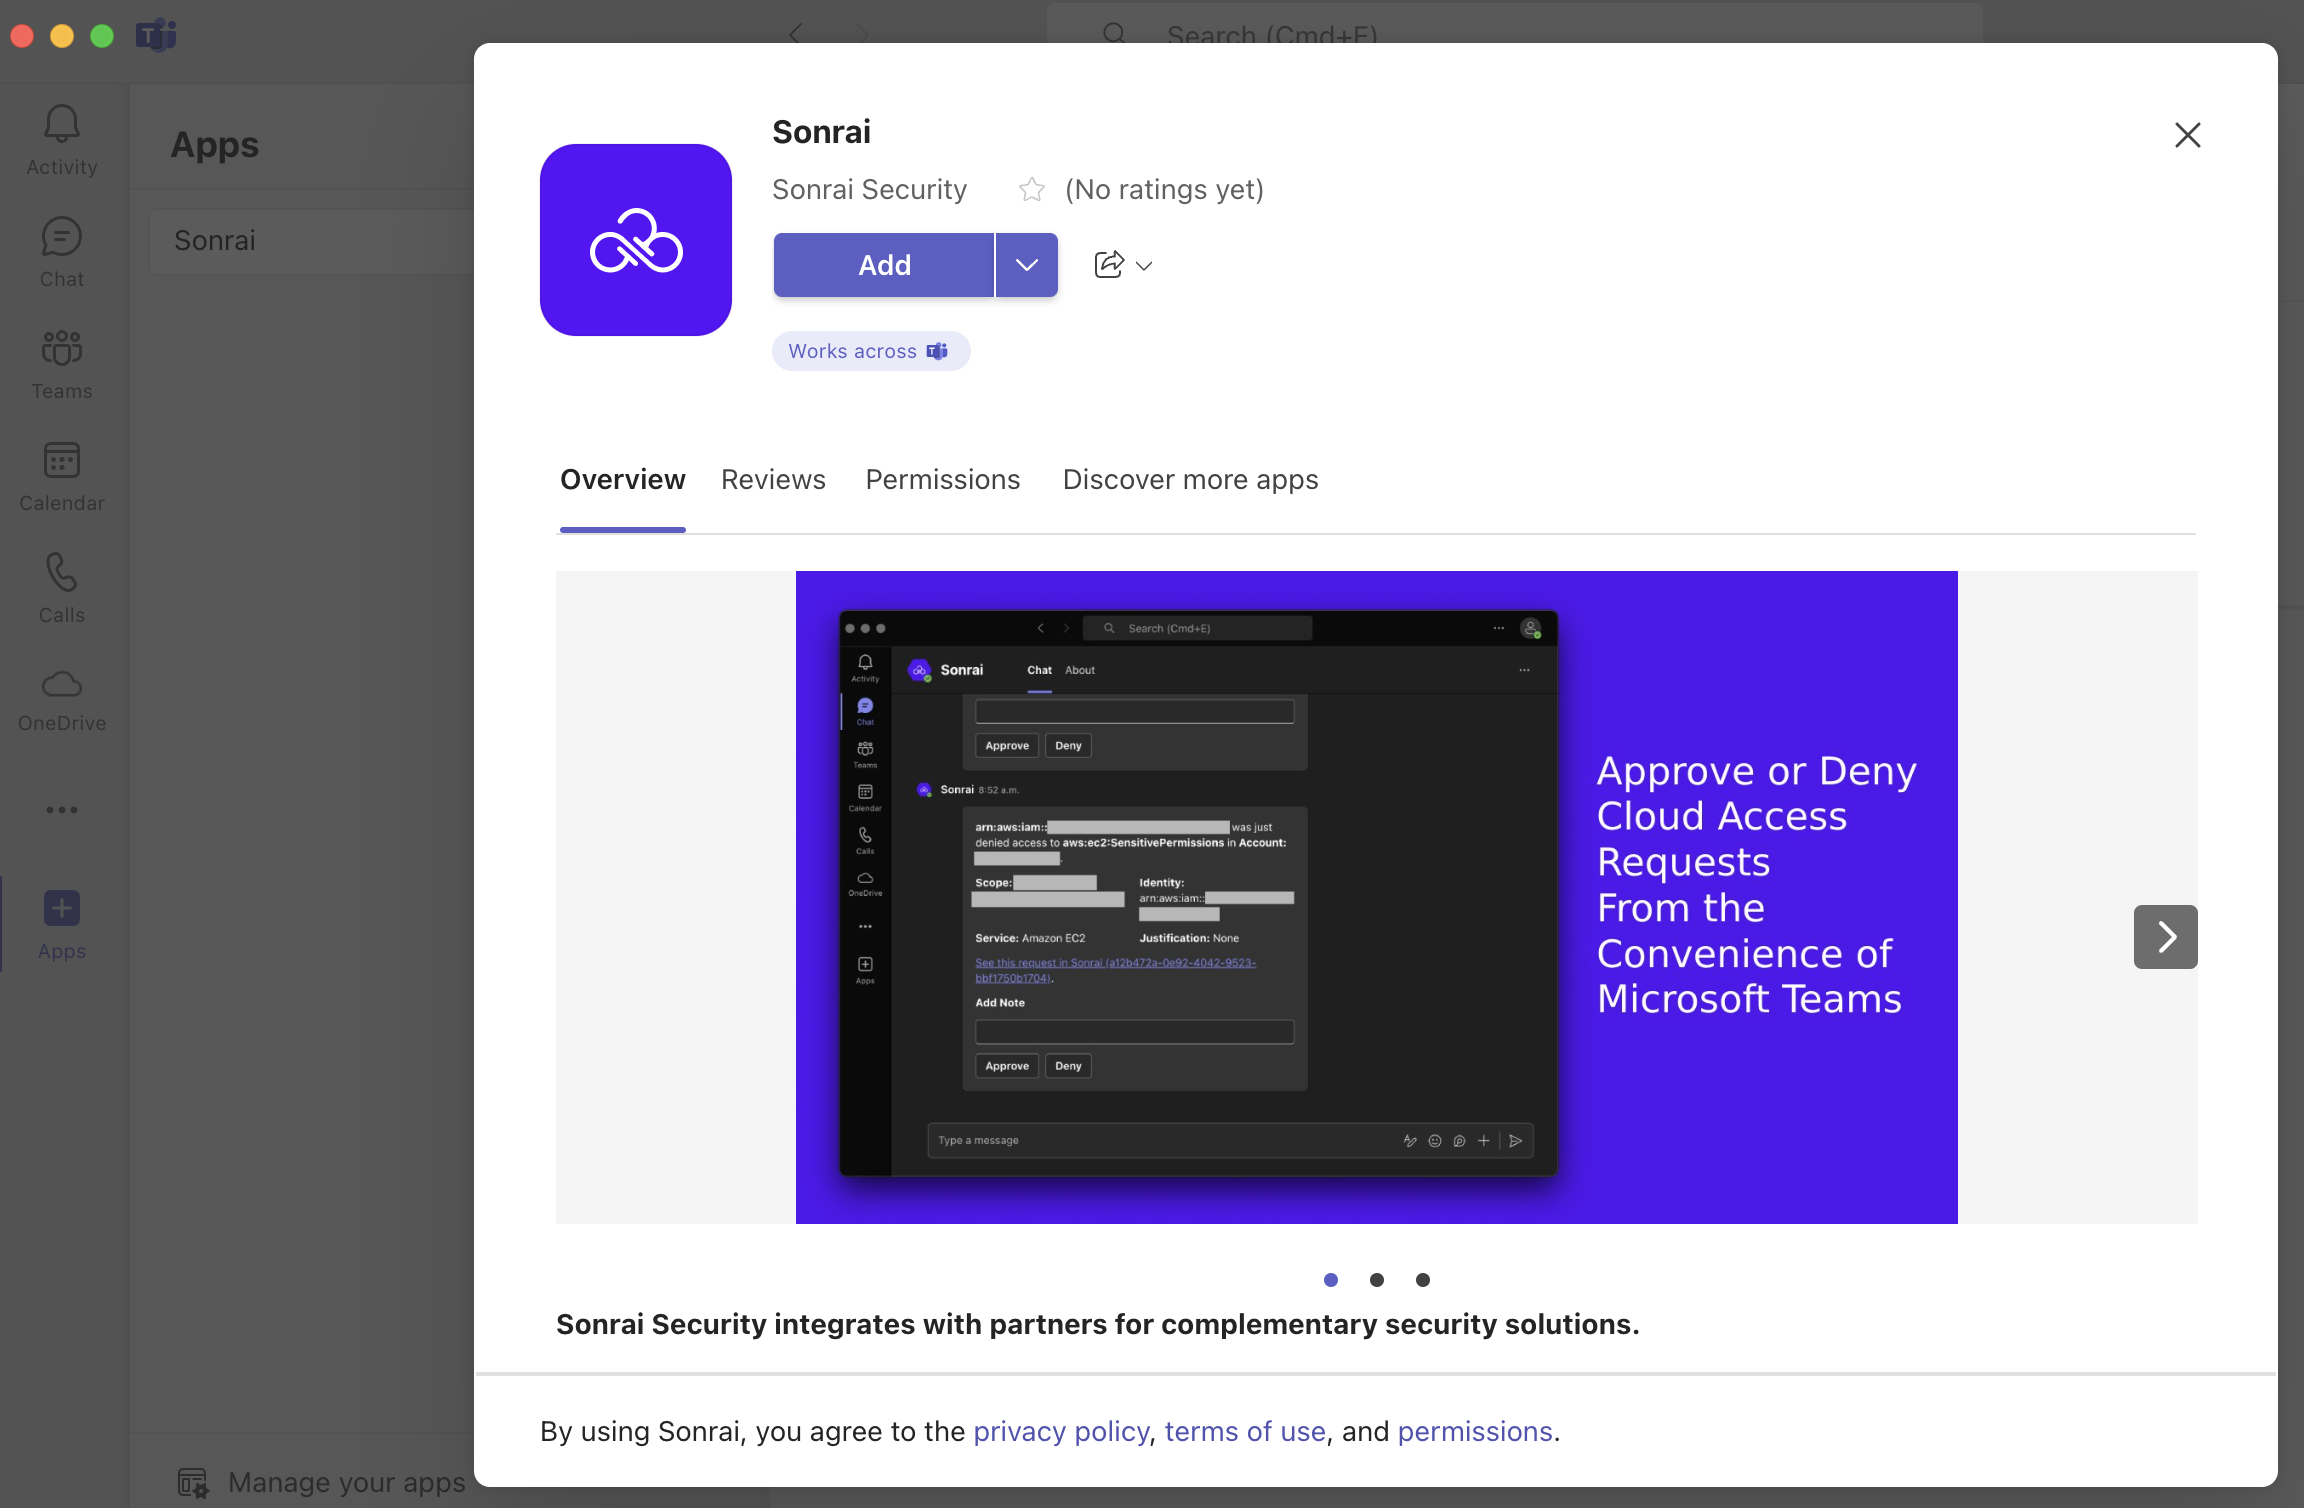Click the share app icon
The width and height of the screenshot is (2304, 1508).
click(1109, 264)
